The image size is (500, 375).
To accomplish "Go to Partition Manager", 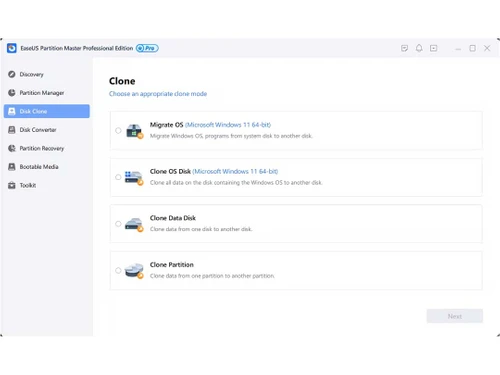I will click(47, 93).
